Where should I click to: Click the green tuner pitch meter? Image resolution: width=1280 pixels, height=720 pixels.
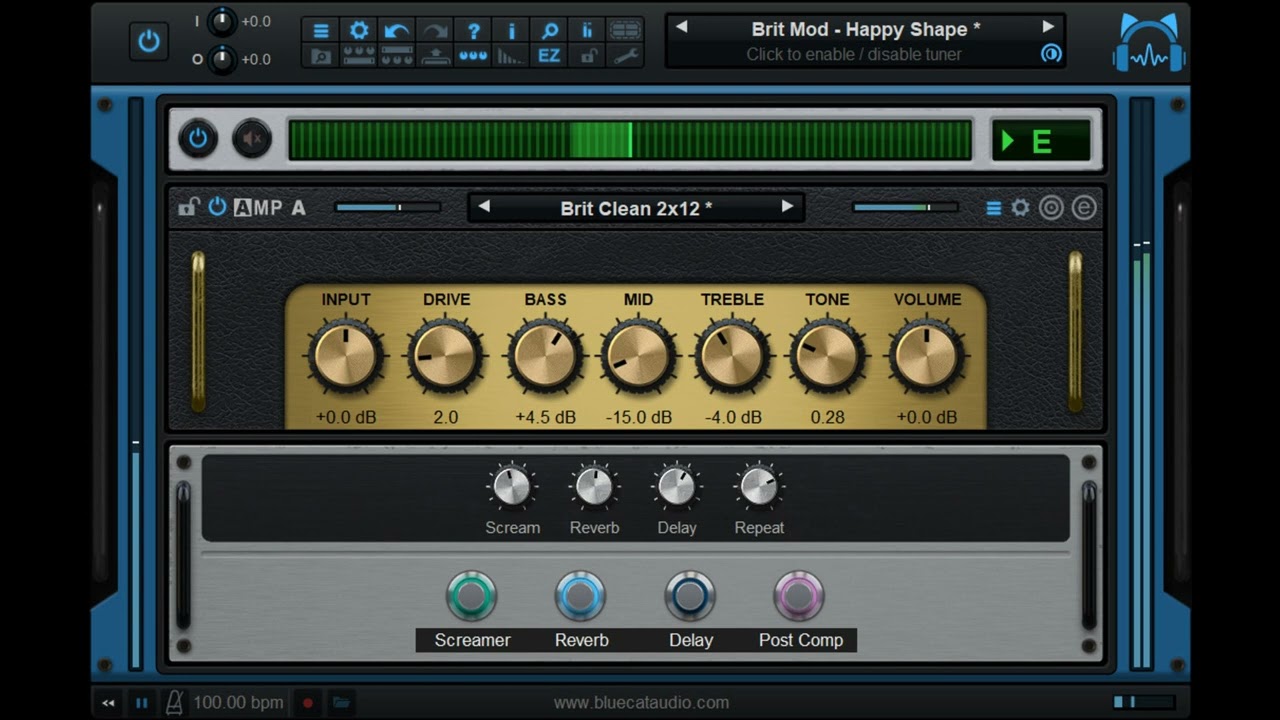point(630,140)
